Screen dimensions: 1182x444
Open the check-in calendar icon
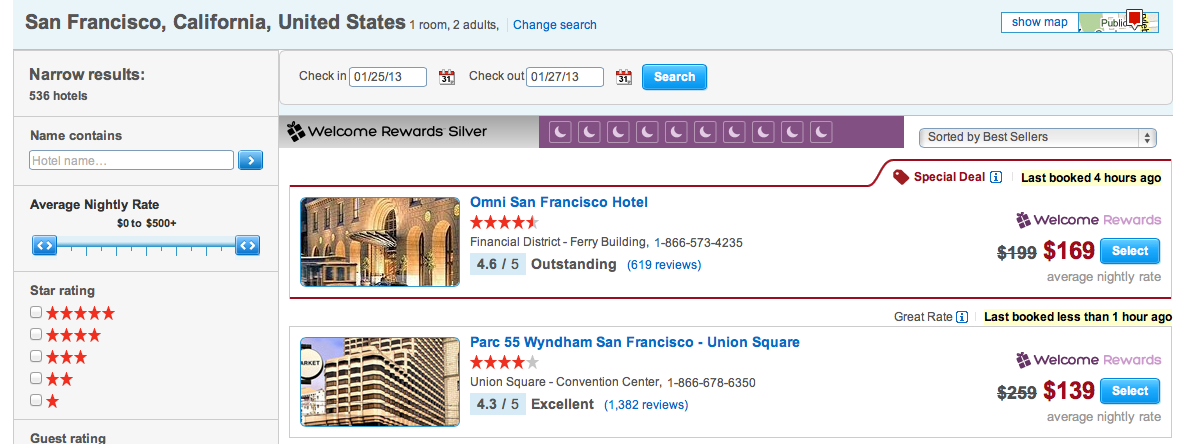pos(447,77)
